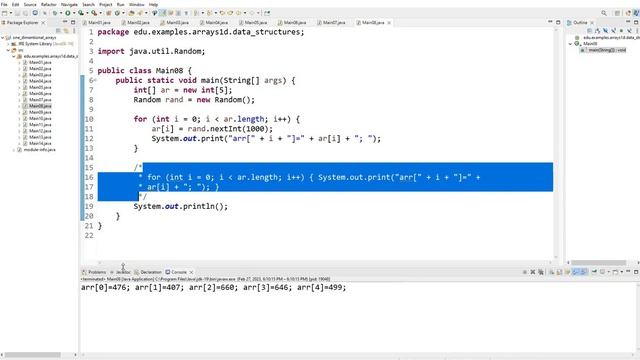The width and height of the screenshot is (640, 360).
Task: Collapse edu.examples.arrays1d package node
Action: (x=13, y=56)
